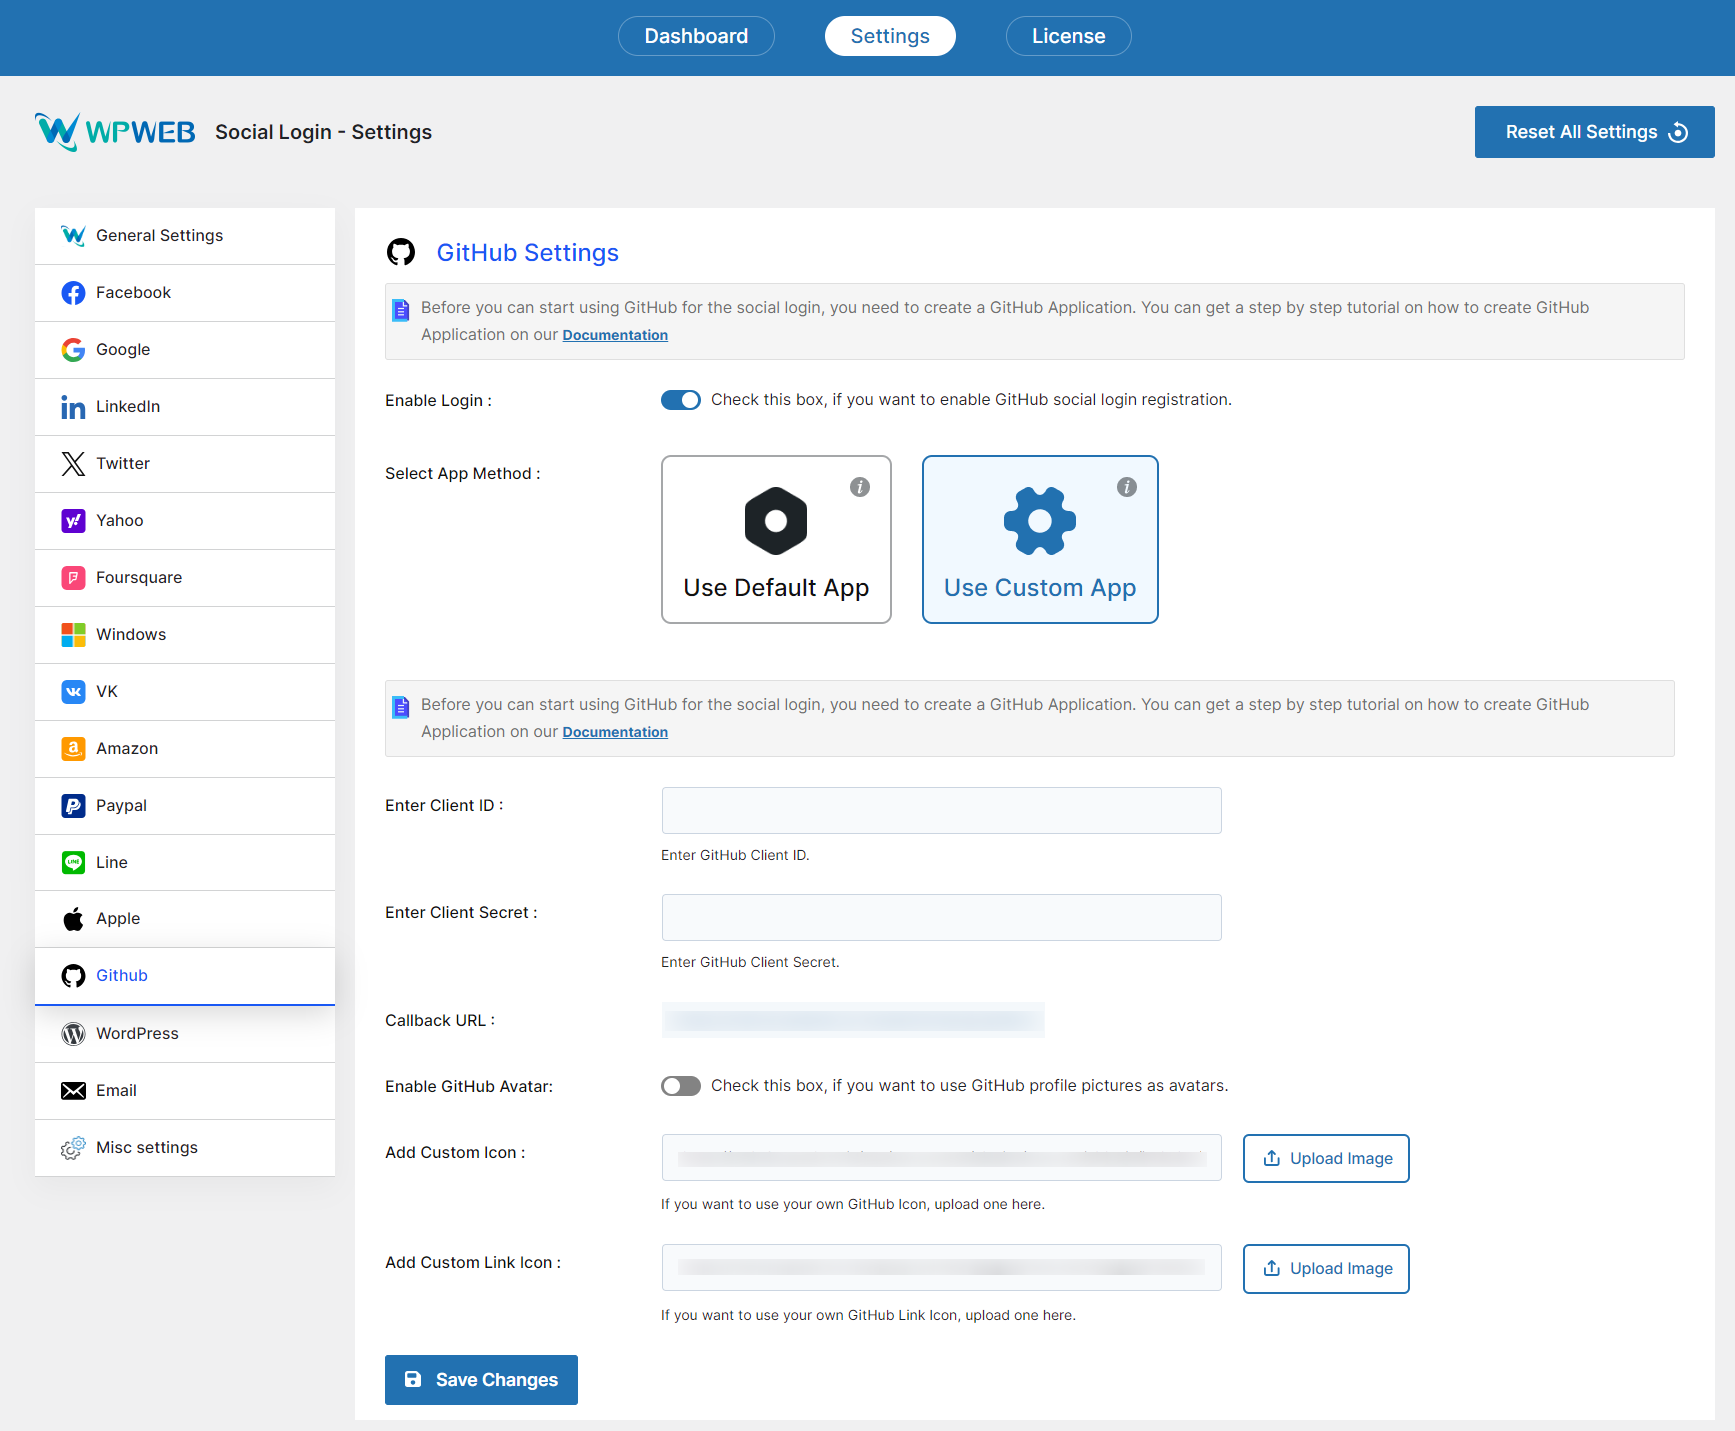
Task: Click the document icon in top notice
Action: [x=401, y=310]
